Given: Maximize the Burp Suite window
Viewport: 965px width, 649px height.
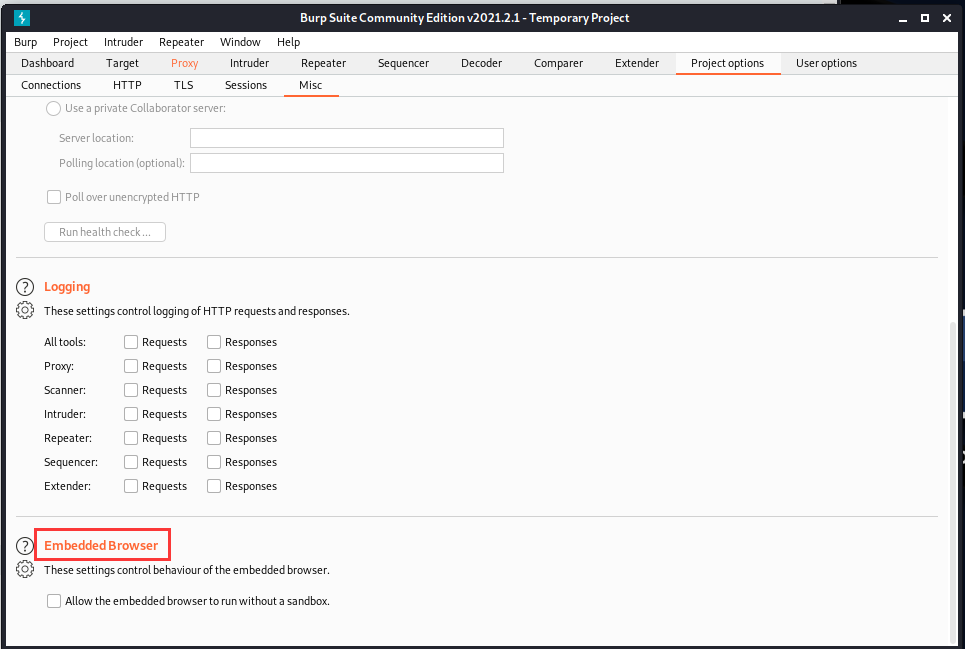Looking at the screenshot, I should point(924,18).
